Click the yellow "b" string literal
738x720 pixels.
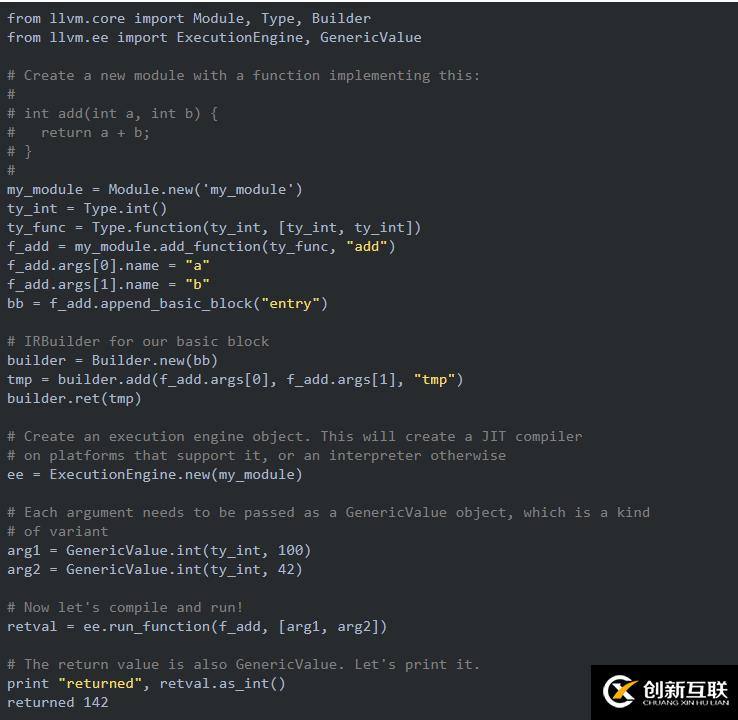pyautogui.click(x=197, y=285)
